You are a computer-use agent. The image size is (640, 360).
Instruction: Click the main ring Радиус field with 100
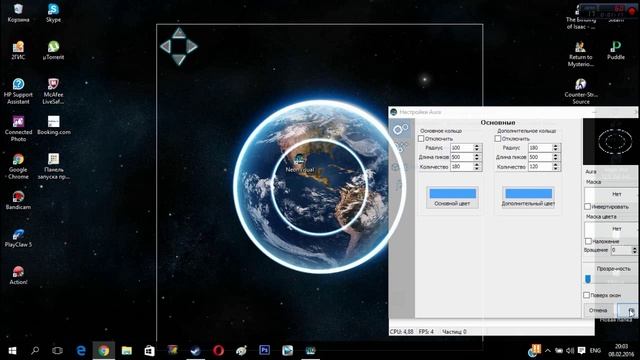point(462,148)
